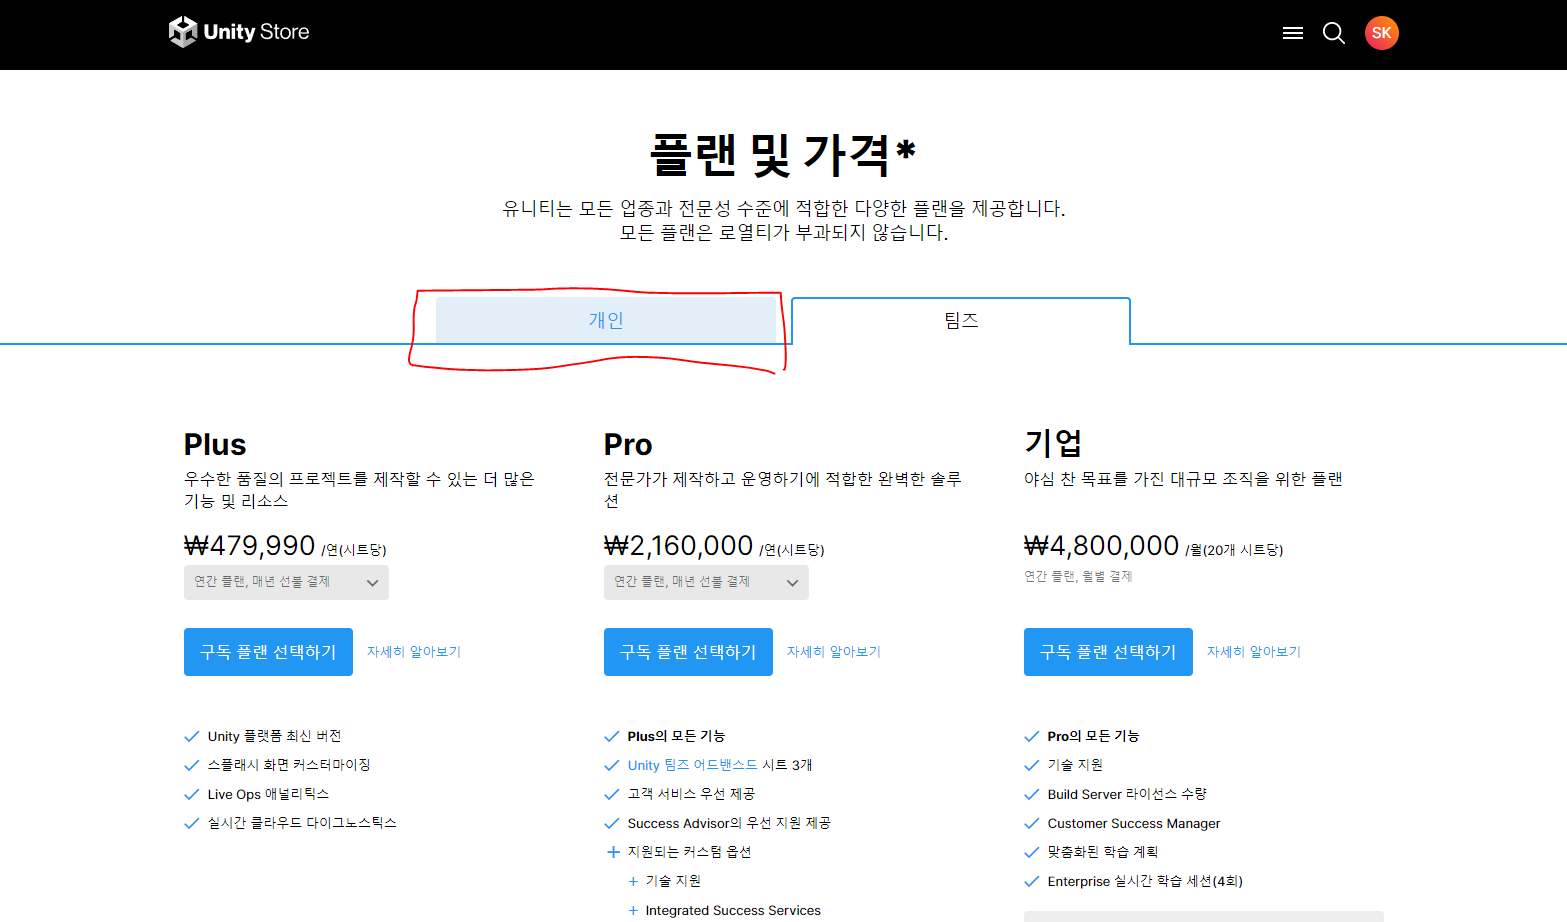Click 'Live Ops 애널리틱스' feature
The image size is (1567, 922).
tap(268, 794)
